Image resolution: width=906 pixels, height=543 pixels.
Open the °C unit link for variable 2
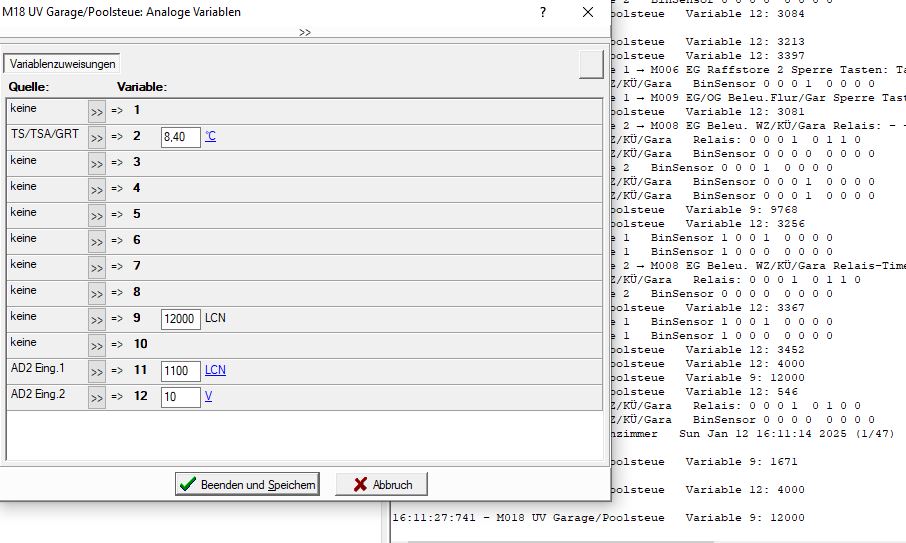[x=210, y=137]
